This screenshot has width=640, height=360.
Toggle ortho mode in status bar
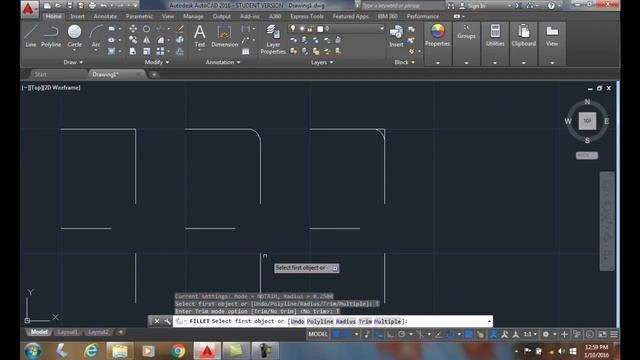391,334
